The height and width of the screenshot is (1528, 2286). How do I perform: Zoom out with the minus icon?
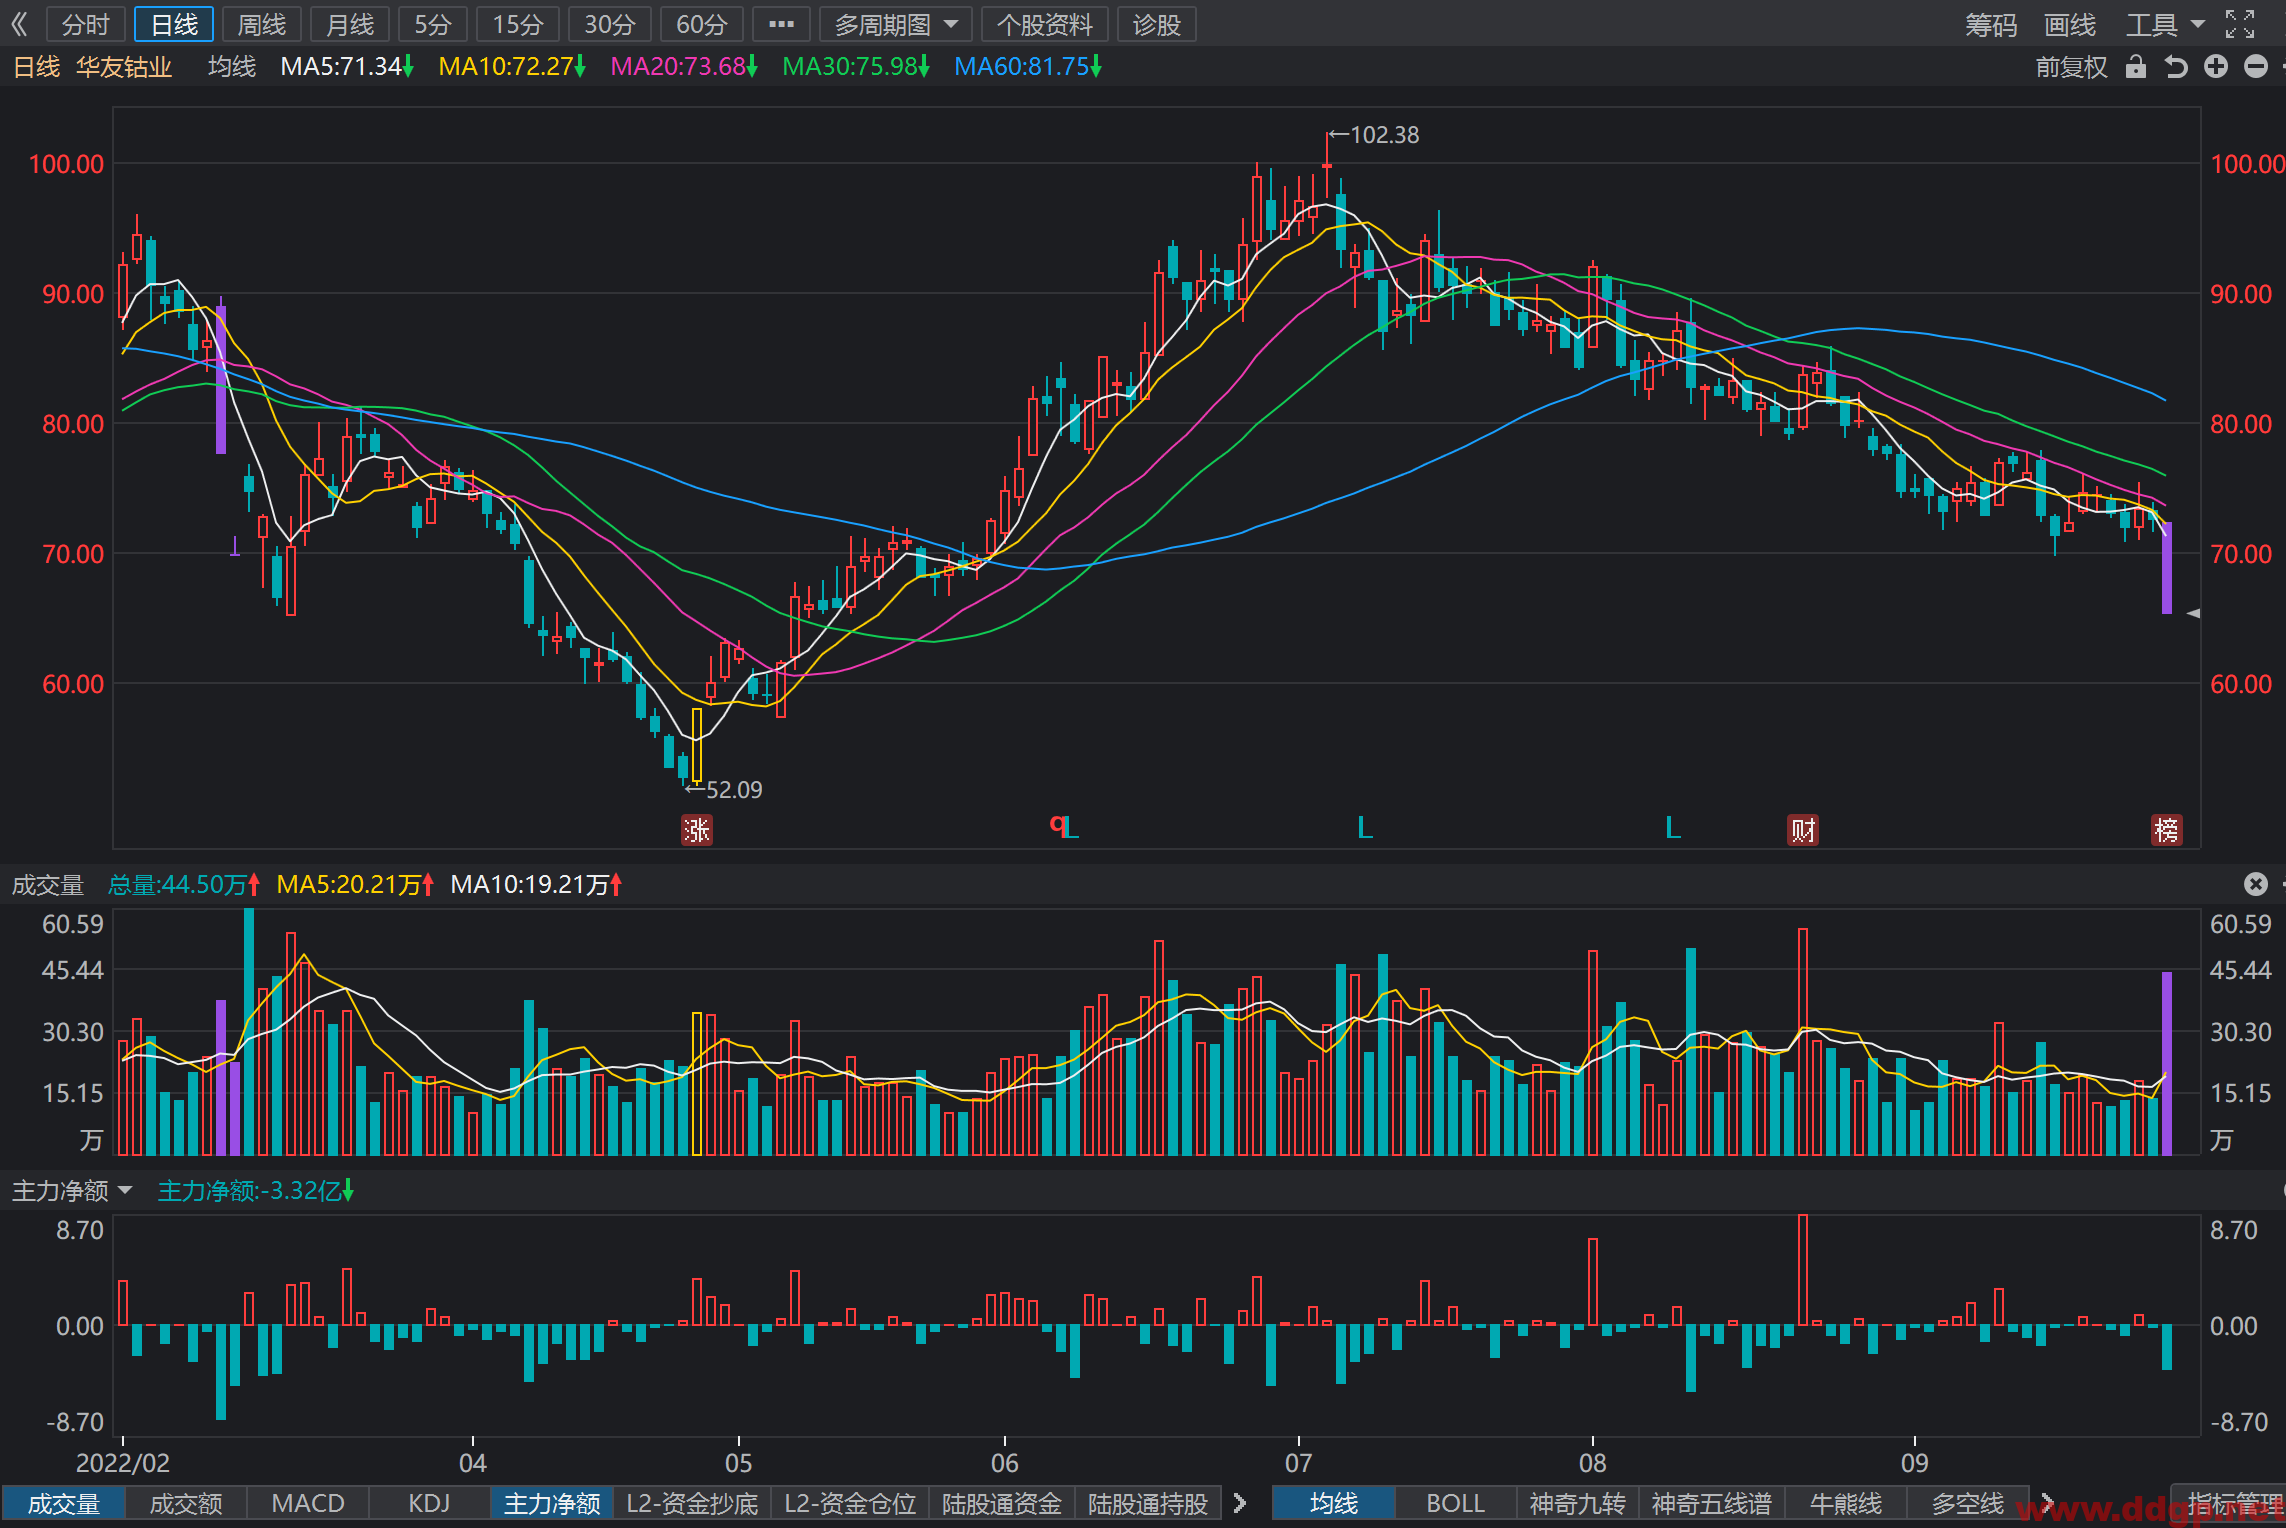click(2256, 67)
